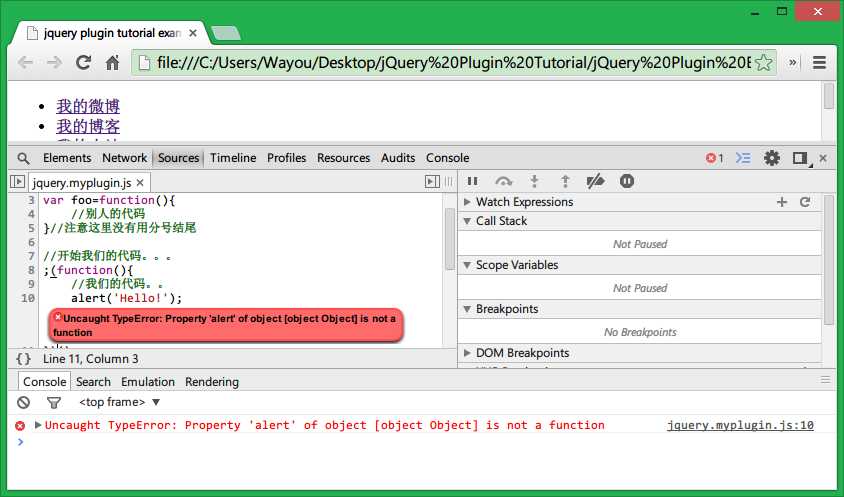844x497 pixels.
Task: Click the browser forward arrow
Action: coord(54,63)
